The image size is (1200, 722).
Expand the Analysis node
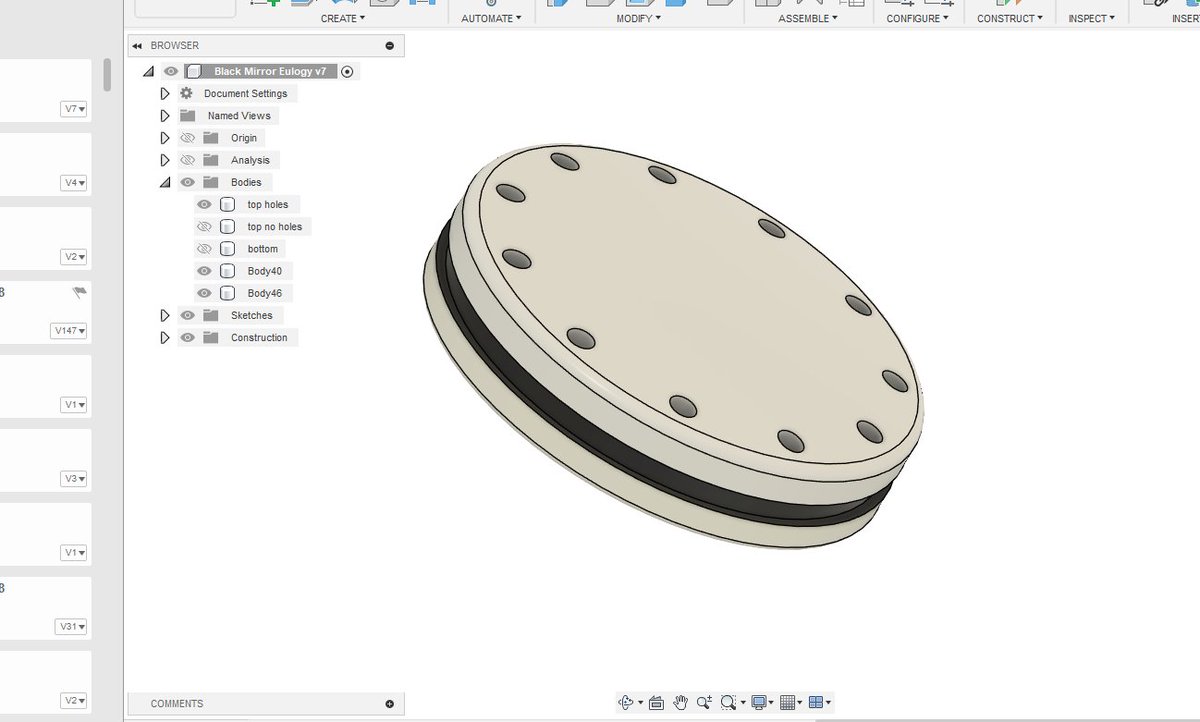(165, 160)
